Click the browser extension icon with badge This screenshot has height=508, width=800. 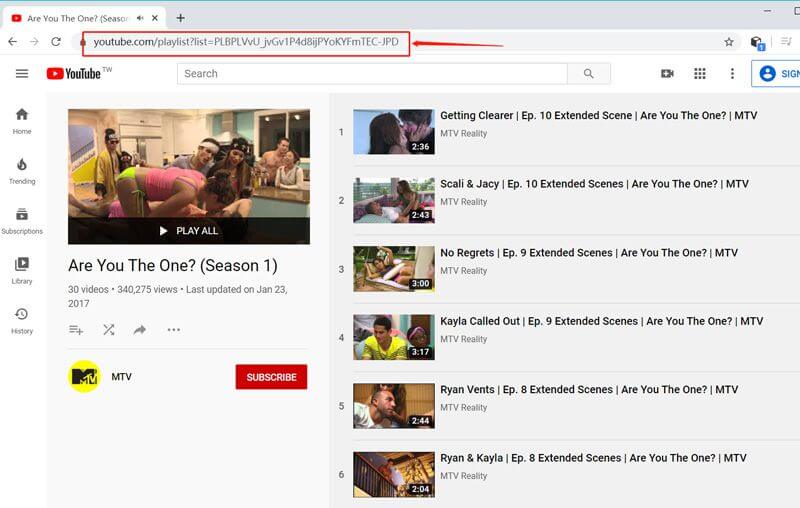coord(757,43)
